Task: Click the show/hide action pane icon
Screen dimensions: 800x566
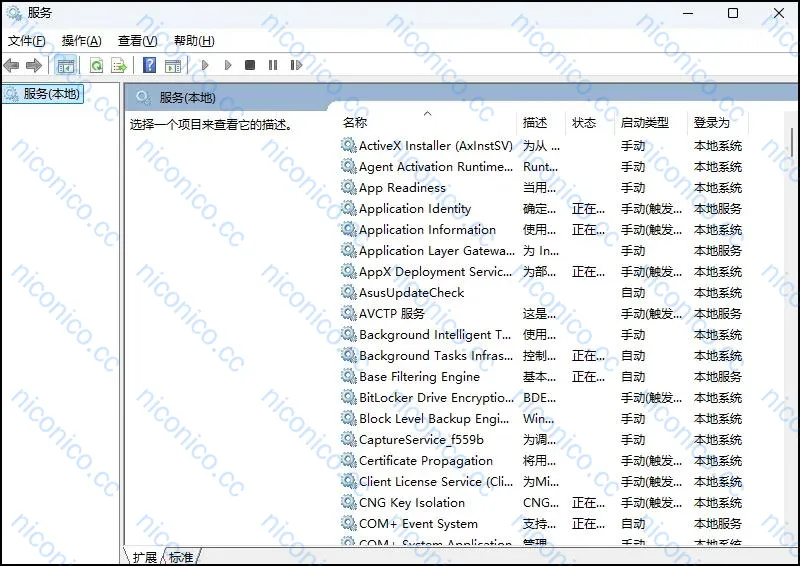Action: point(173,65)
